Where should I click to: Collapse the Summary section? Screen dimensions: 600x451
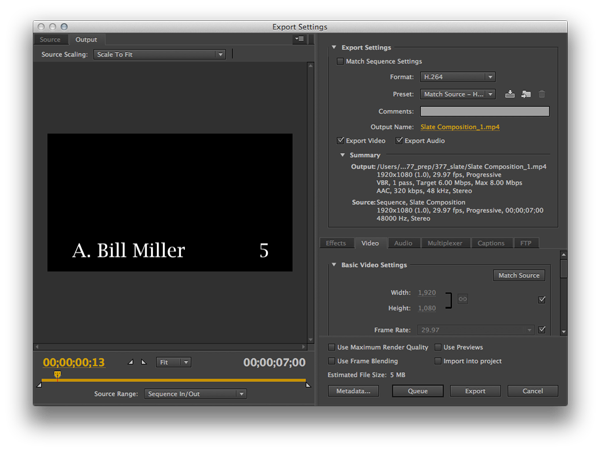342,155
